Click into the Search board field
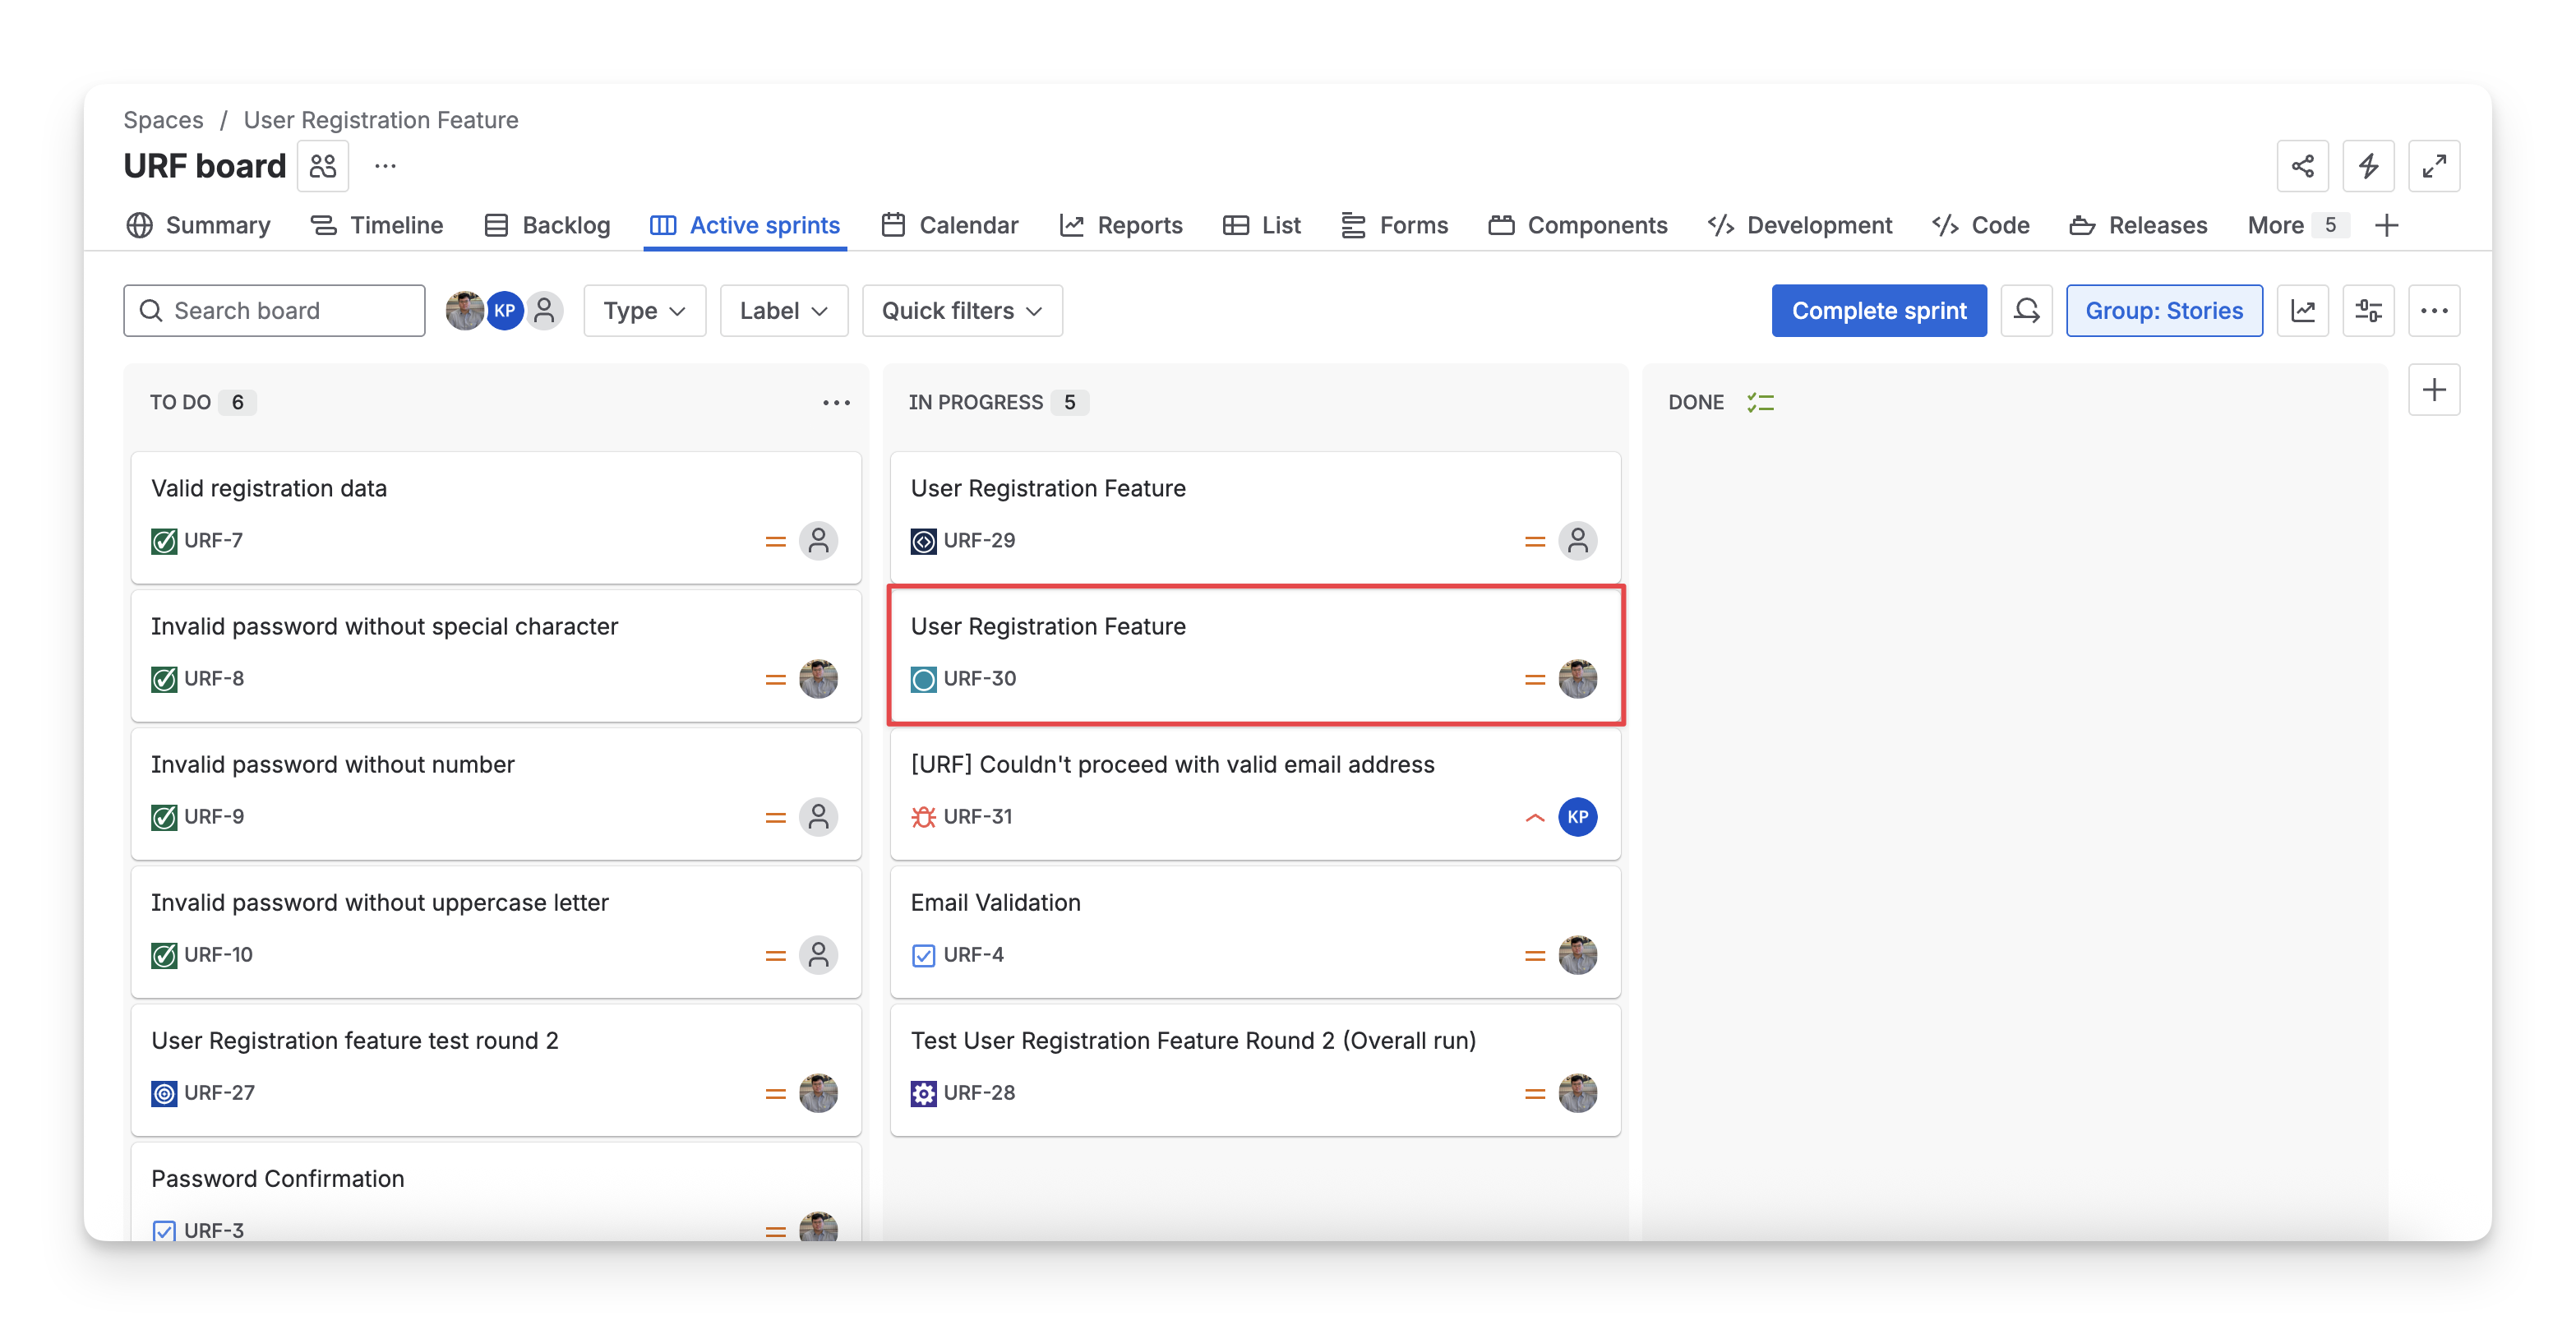This screenshot has width=2576, height=1325. 274,311
